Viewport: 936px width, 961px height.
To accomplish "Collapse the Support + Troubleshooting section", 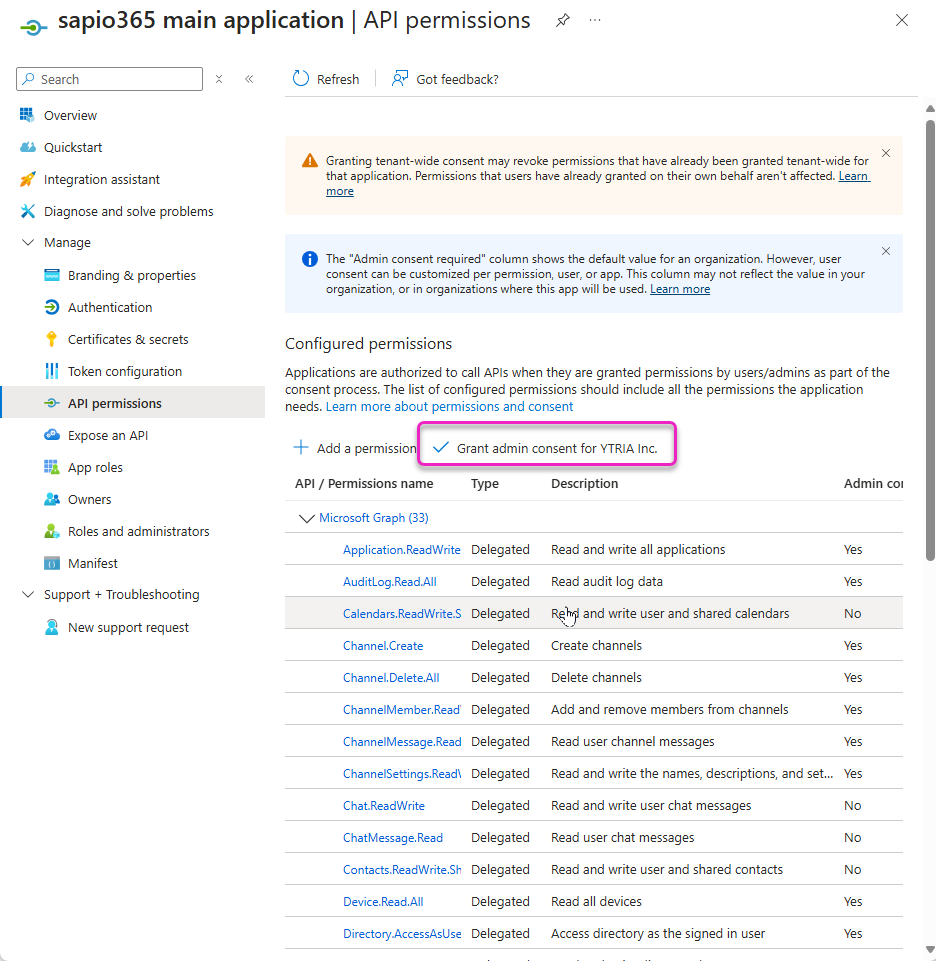I will click(28, 595).
